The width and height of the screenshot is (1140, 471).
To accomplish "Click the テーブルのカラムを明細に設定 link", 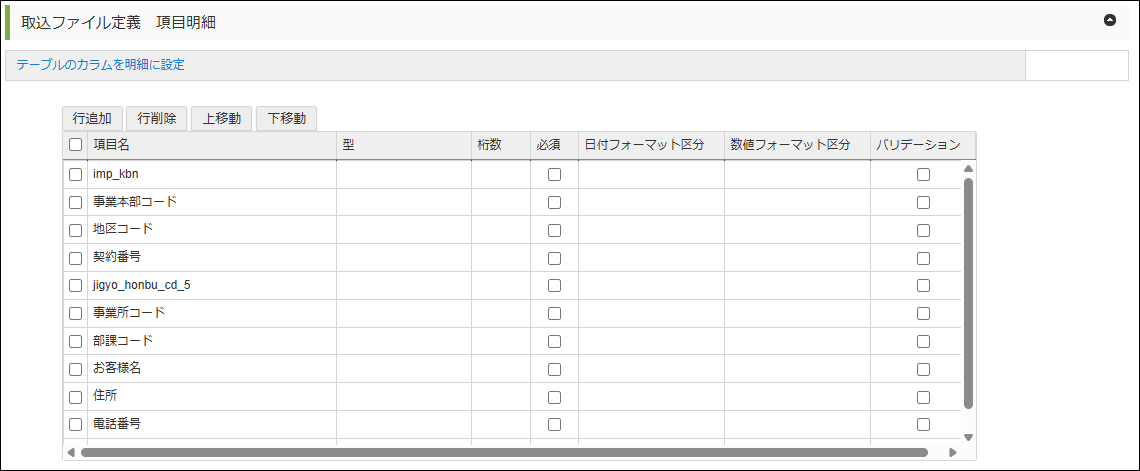I will click(100, 65).
